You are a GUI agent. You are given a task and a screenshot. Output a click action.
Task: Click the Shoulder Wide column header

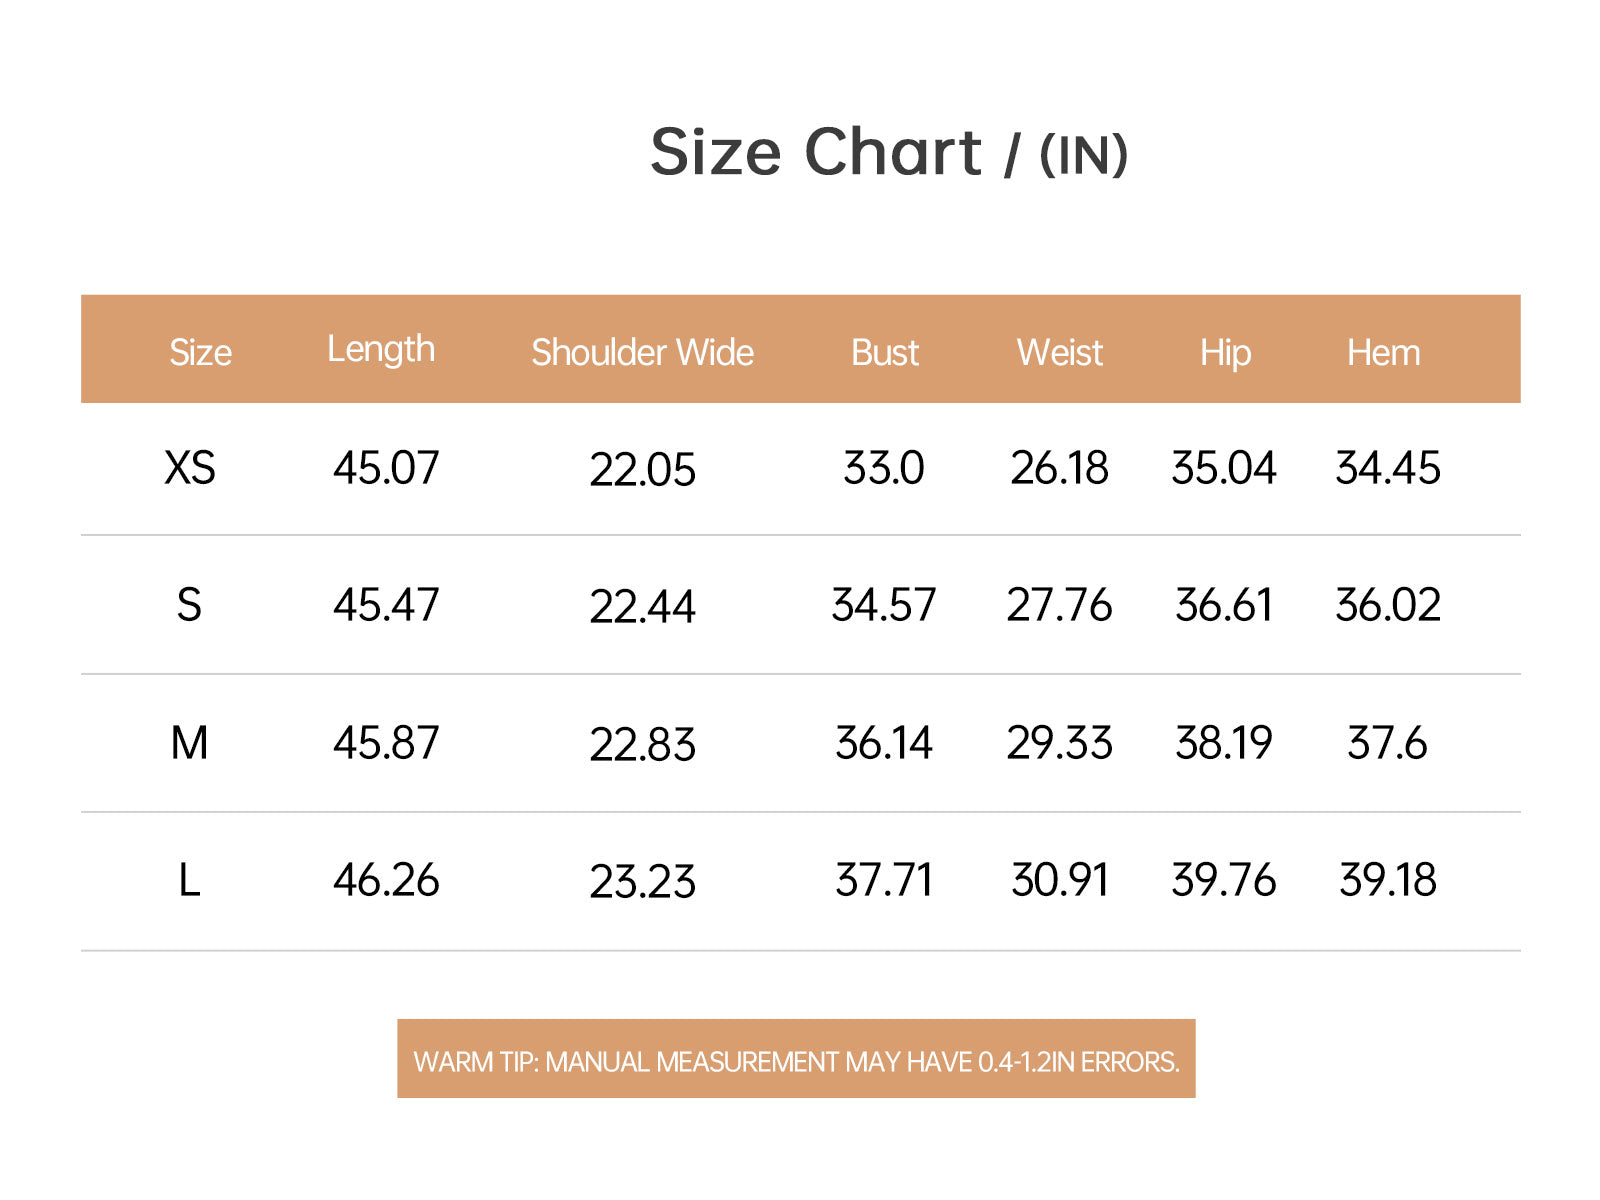[642, 352]
